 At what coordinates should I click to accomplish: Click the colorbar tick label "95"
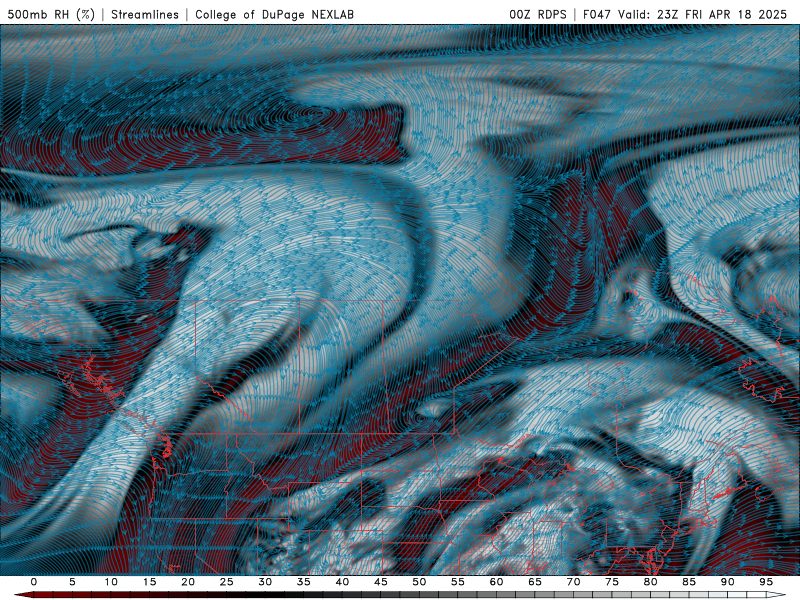[766, 582]
